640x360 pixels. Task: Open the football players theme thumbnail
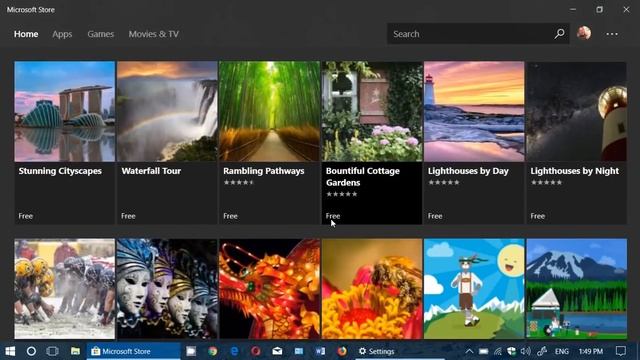(x=64, y=289)
